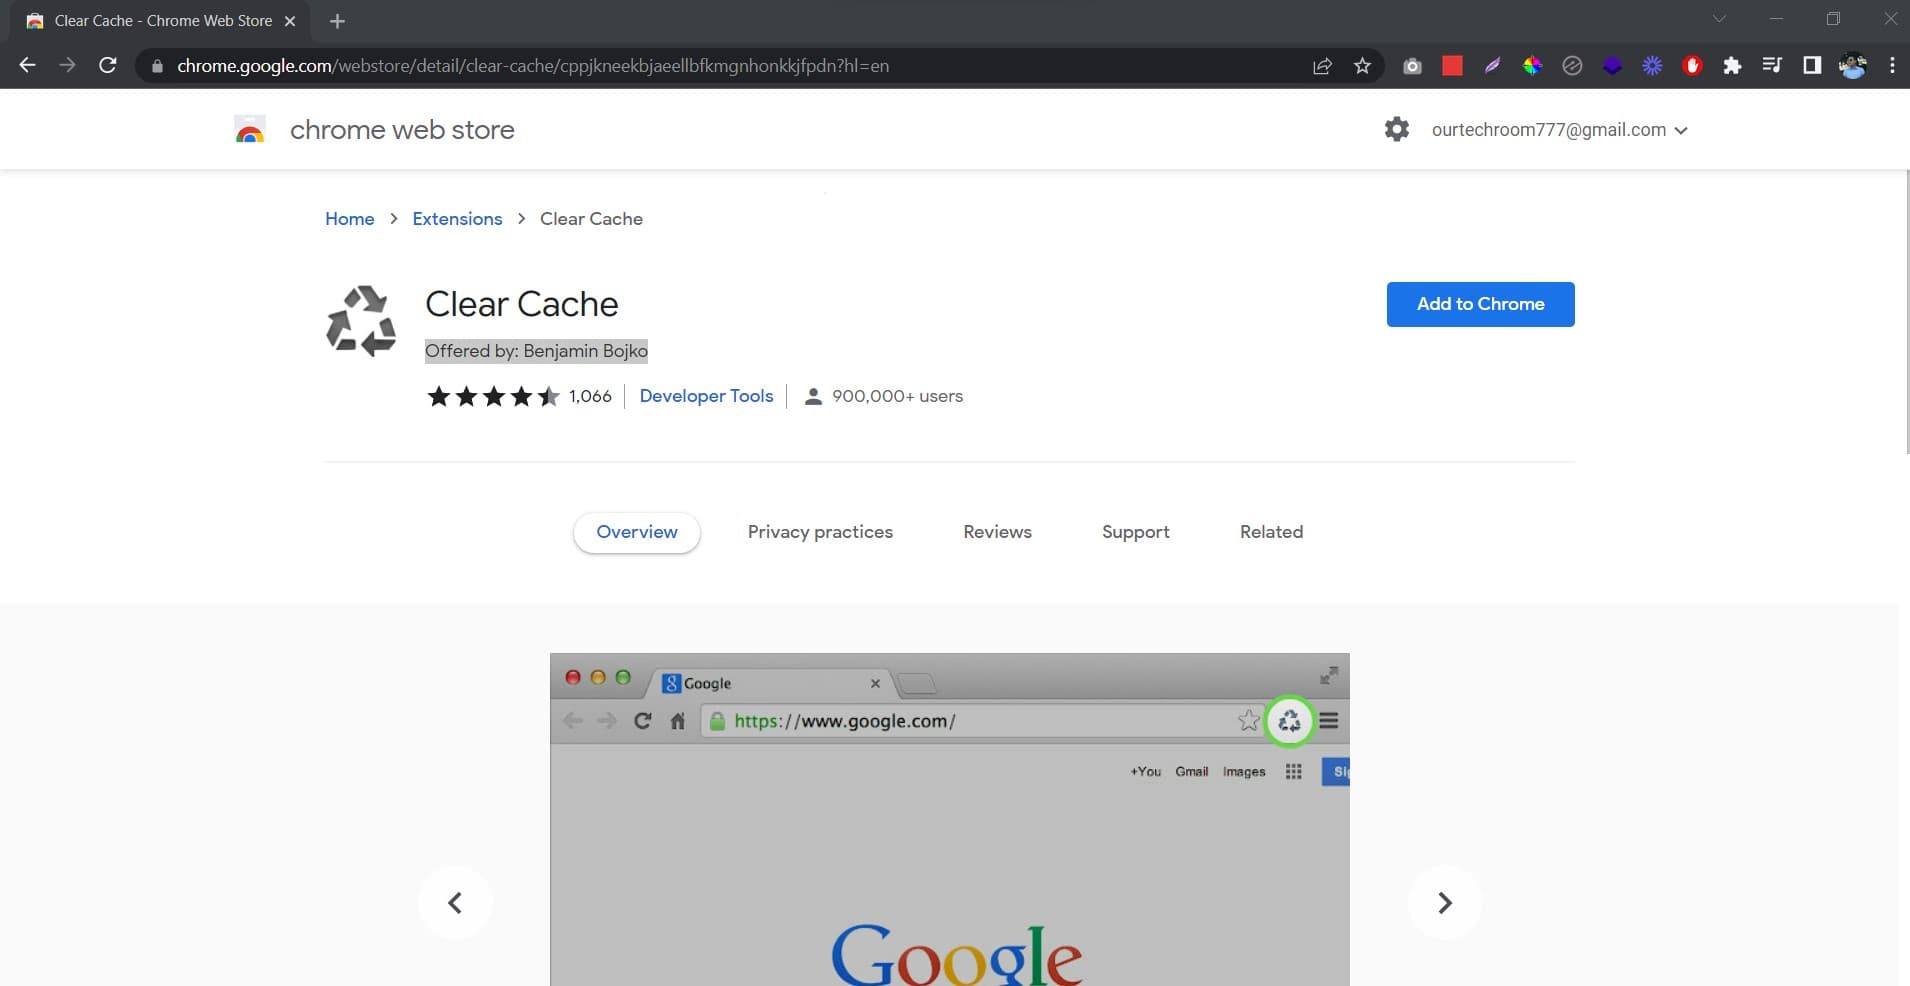Click the address bar URL
1910x986 pixels.
point(533,66)
